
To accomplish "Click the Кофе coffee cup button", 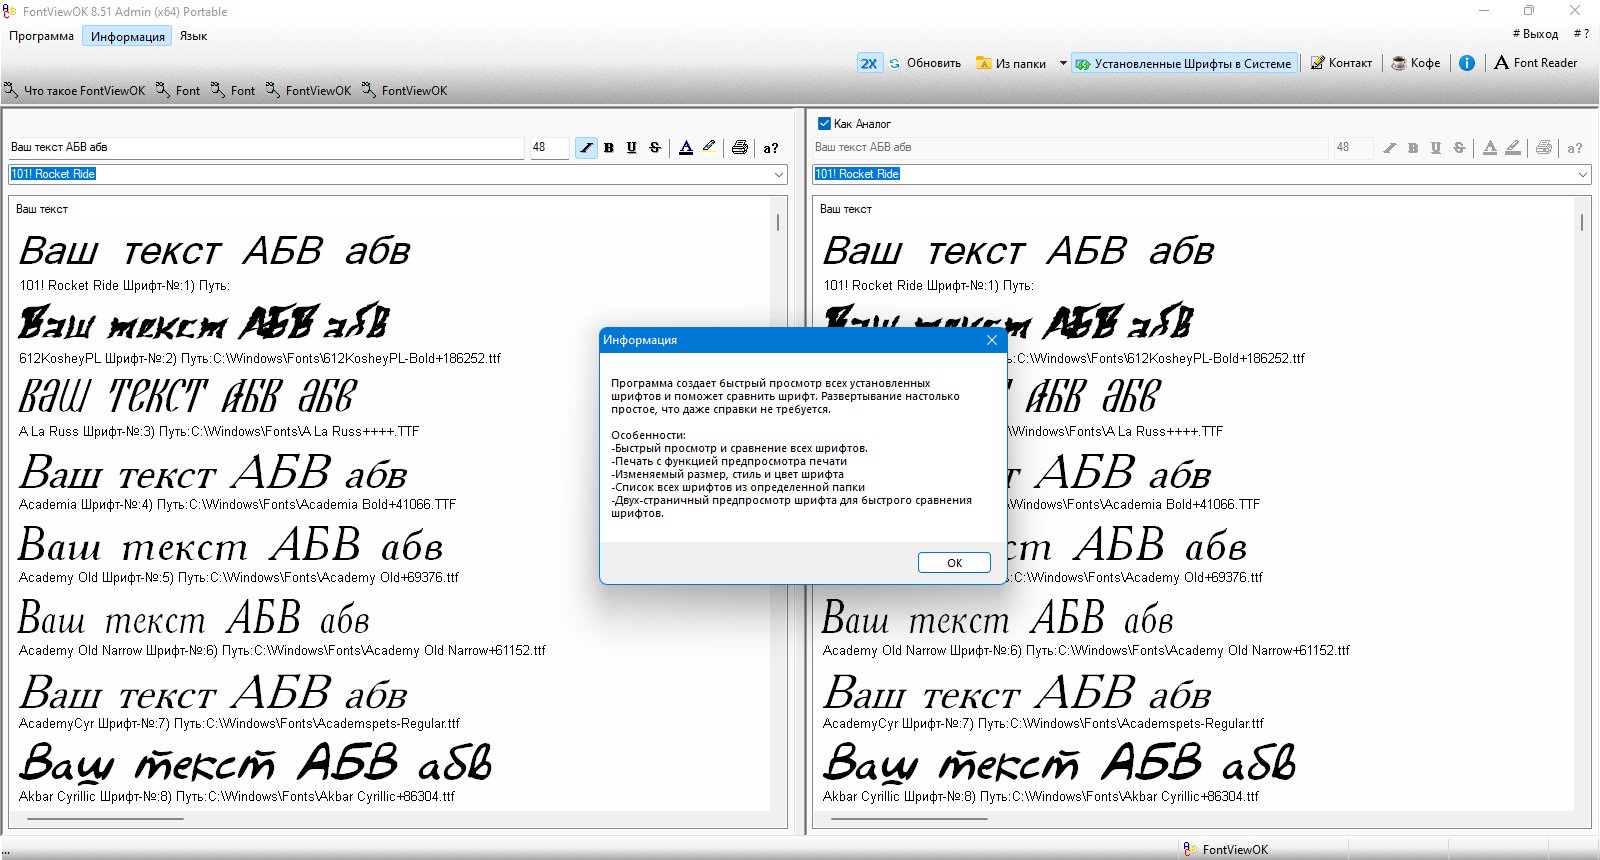I will click(x=1416, y=63).
